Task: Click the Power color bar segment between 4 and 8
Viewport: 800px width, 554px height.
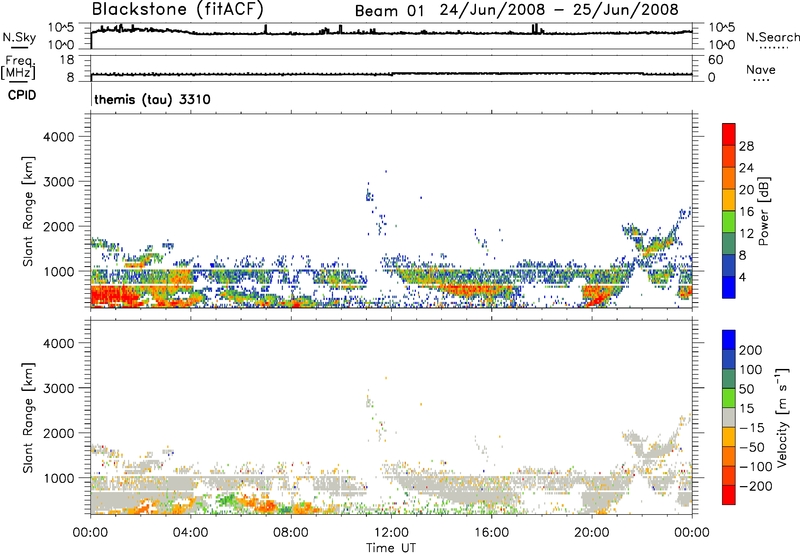Action: 729,265
